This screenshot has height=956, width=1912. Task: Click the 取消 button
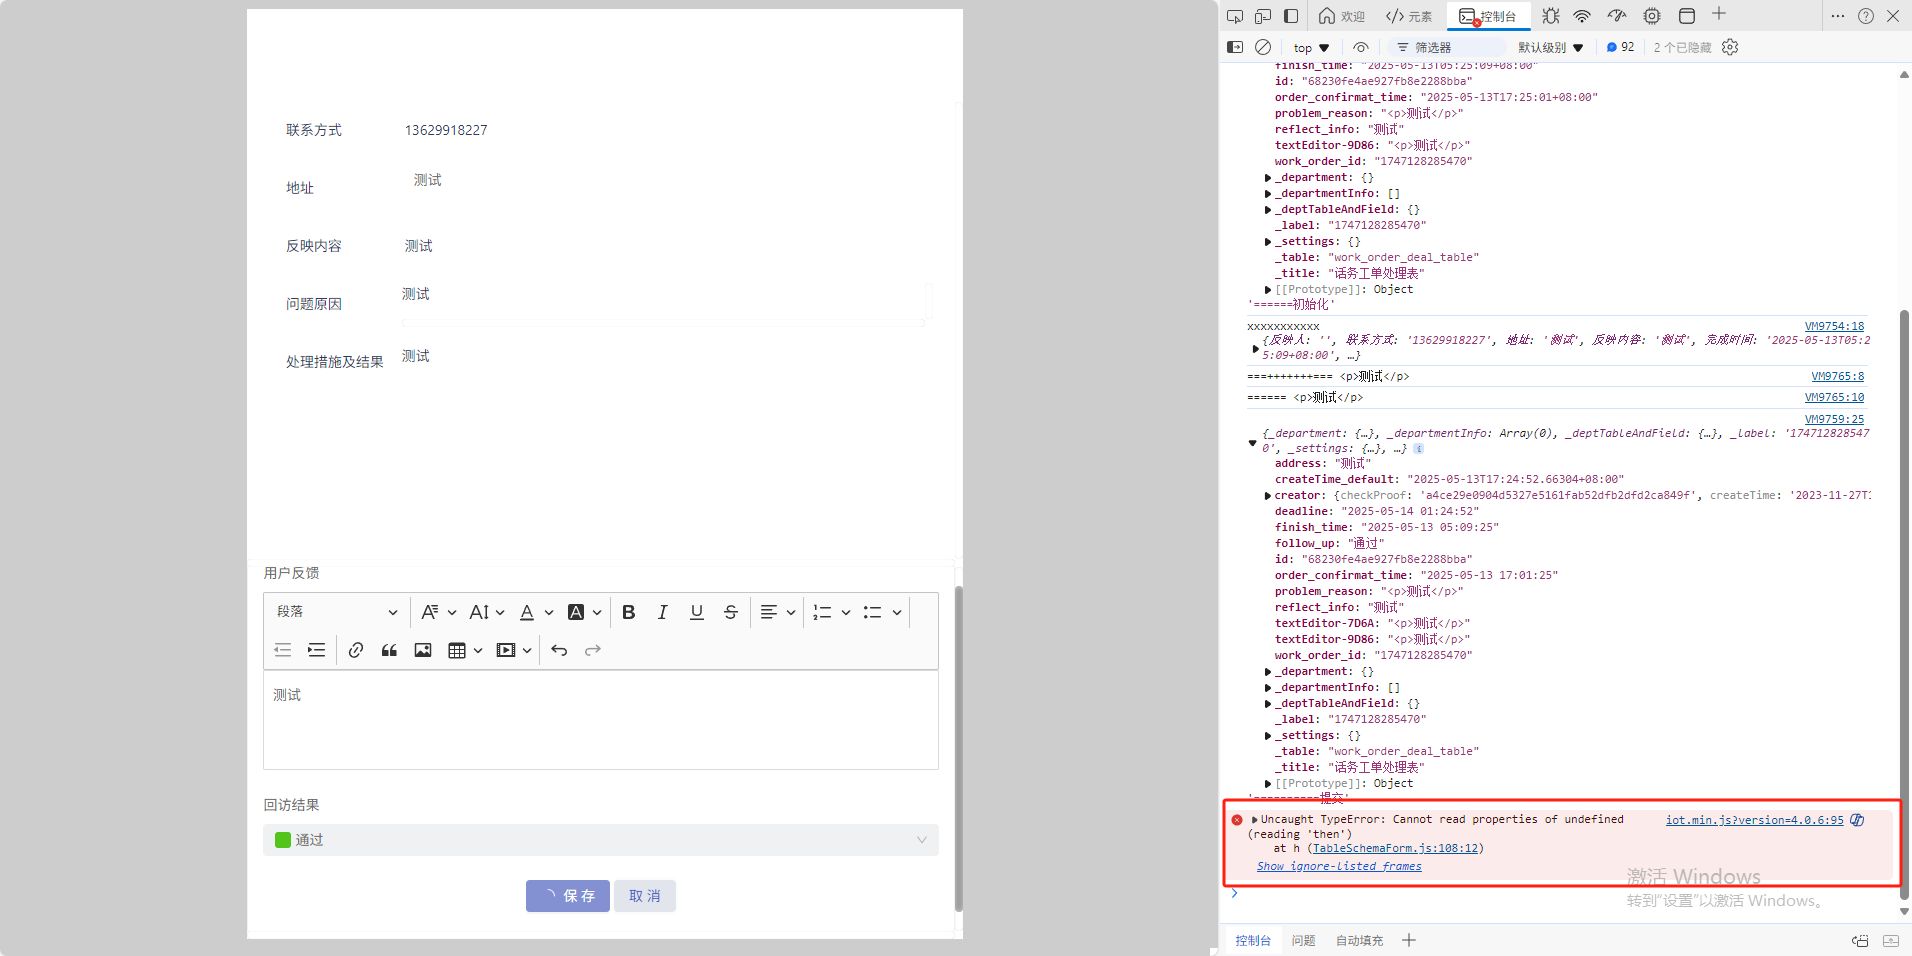pyautogui.click(x=645, y=896)
